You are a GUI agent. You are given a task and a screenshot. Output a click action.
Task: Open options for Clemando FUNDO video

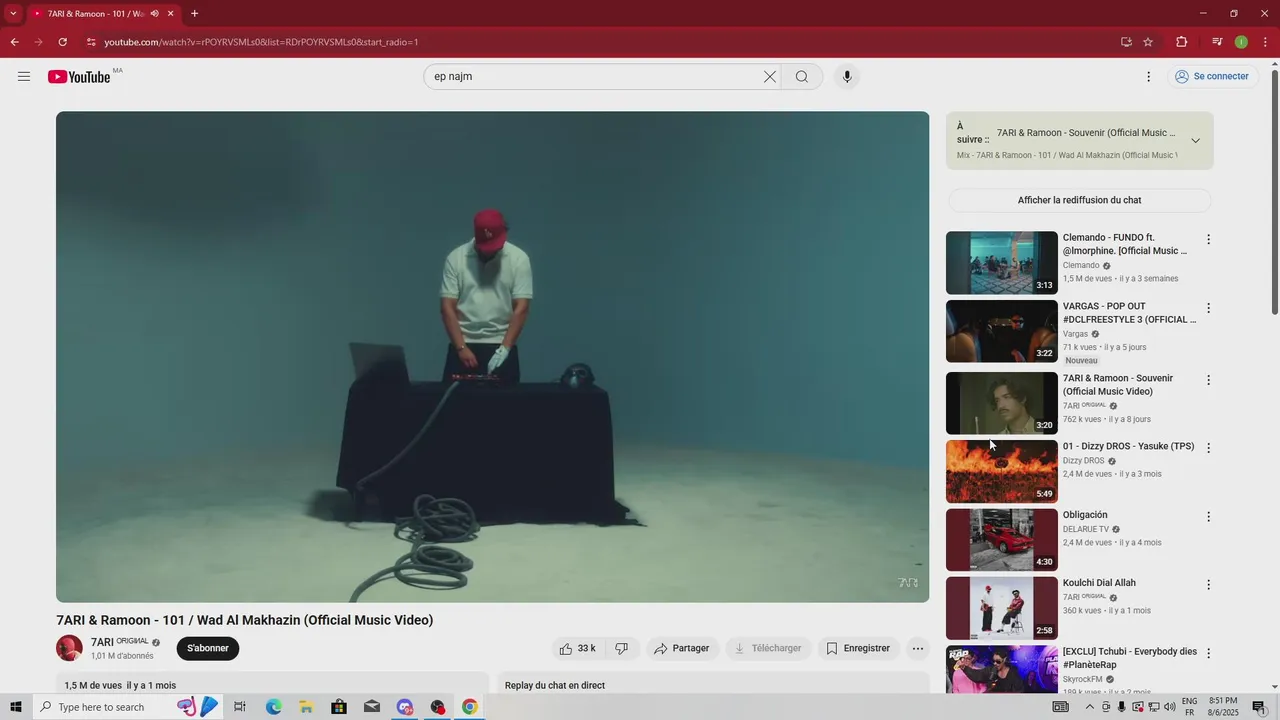click(1208, 240)
